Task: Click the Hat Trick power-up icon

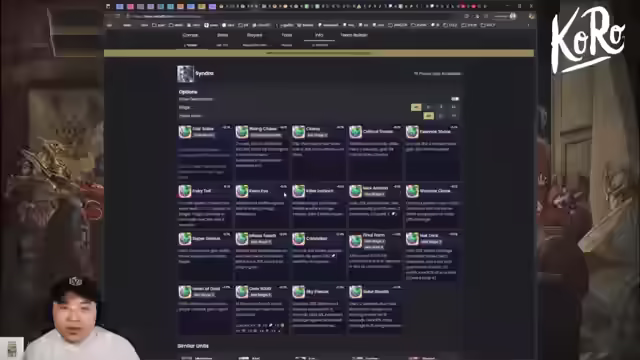Action: [x=412, y=238]
